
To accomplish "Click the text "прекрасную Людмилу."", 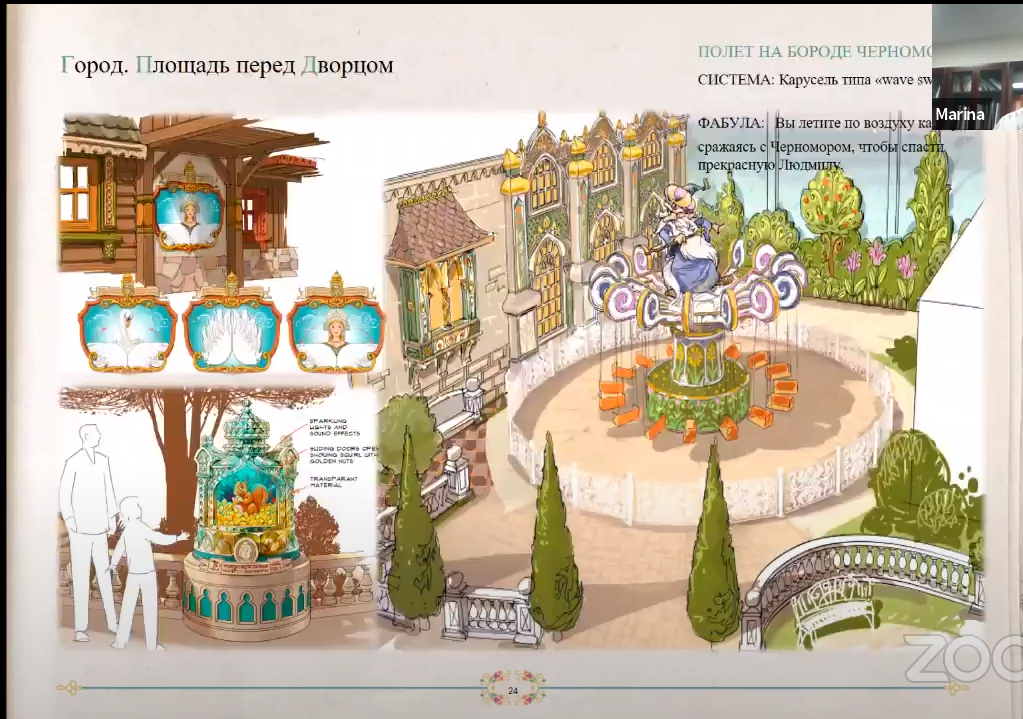I will point(770,166).
